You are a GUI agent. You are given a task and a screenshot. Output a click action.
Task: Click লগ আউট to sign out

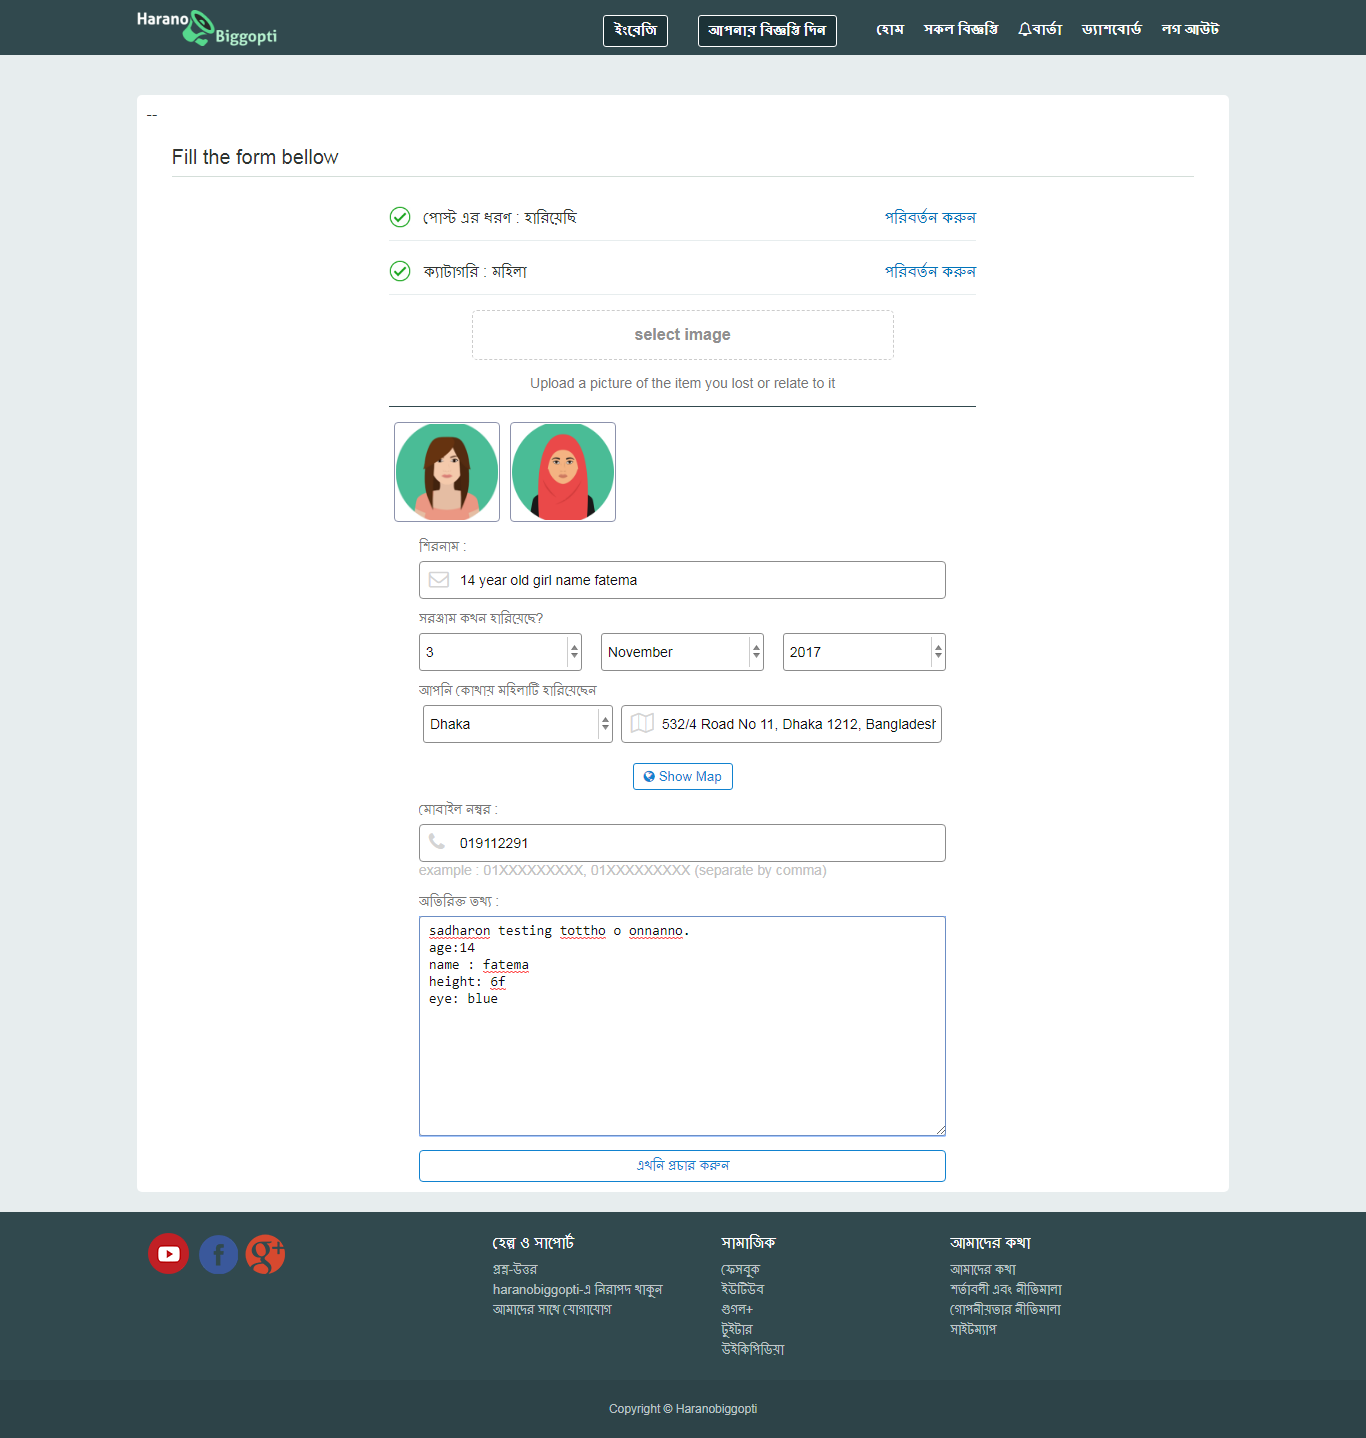tap(1190, 29)
